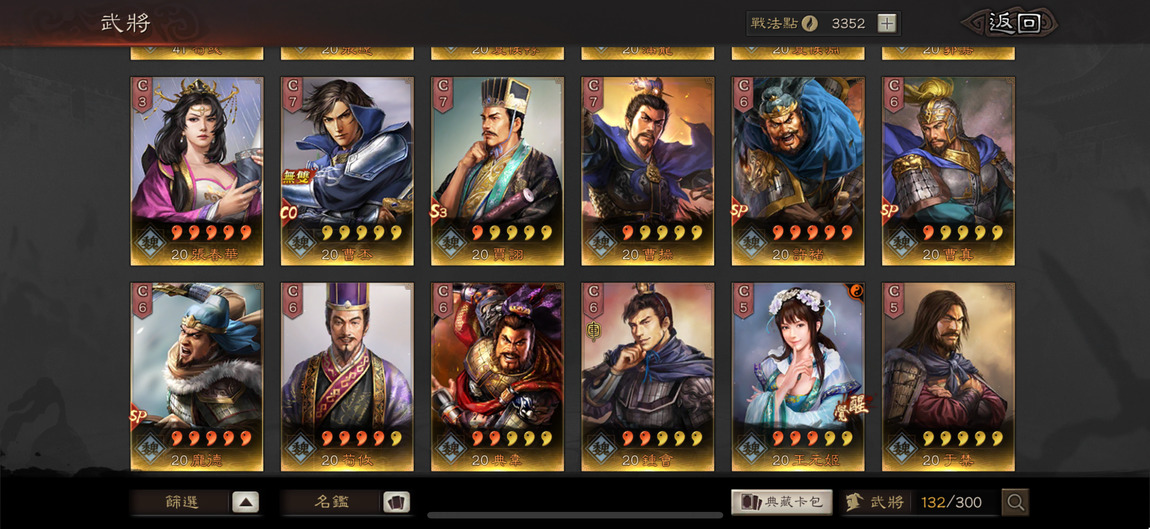Select the 曹真 general card

point(948,171)
